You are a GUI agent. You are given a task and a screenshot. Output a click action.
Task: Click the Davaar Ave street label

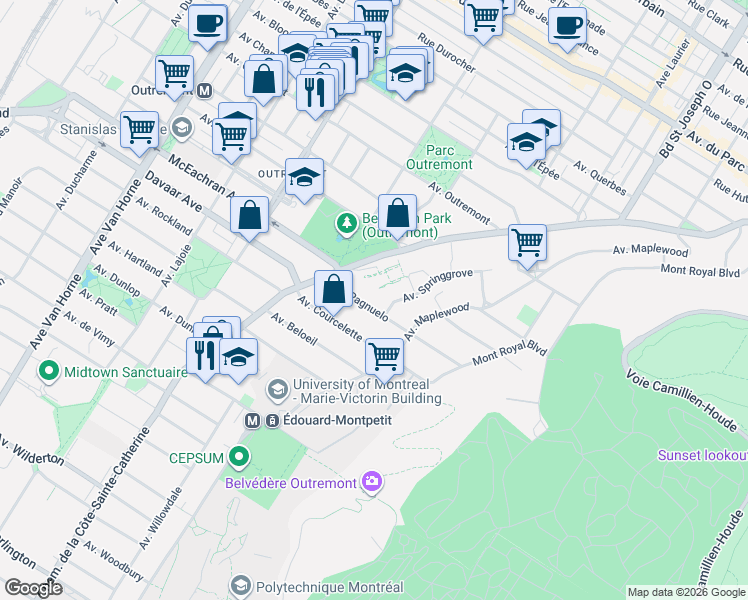[x=173, y=192]
